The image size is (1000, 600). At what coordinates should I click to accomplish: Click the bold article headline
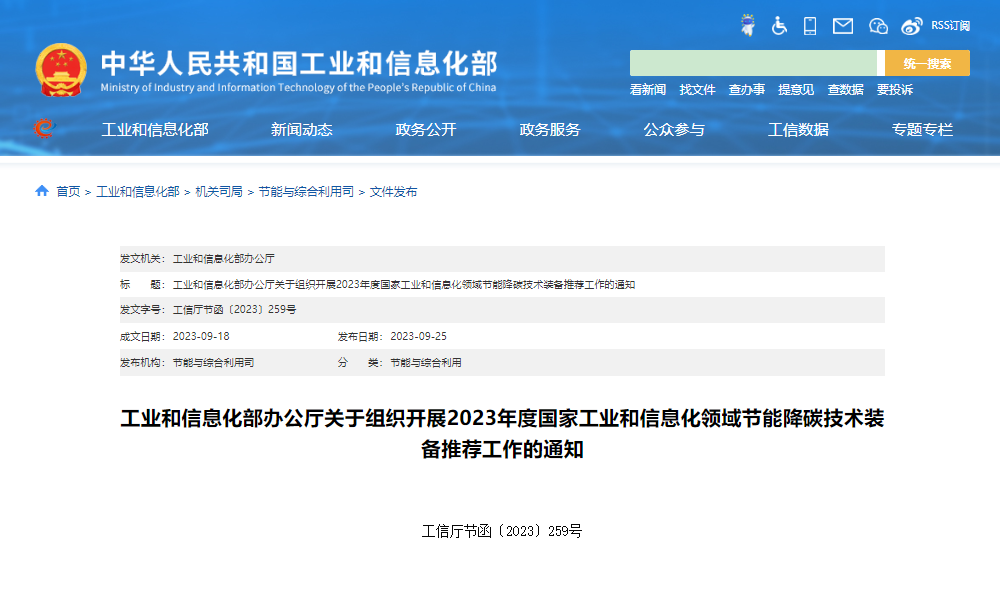[x=502, y=434]
